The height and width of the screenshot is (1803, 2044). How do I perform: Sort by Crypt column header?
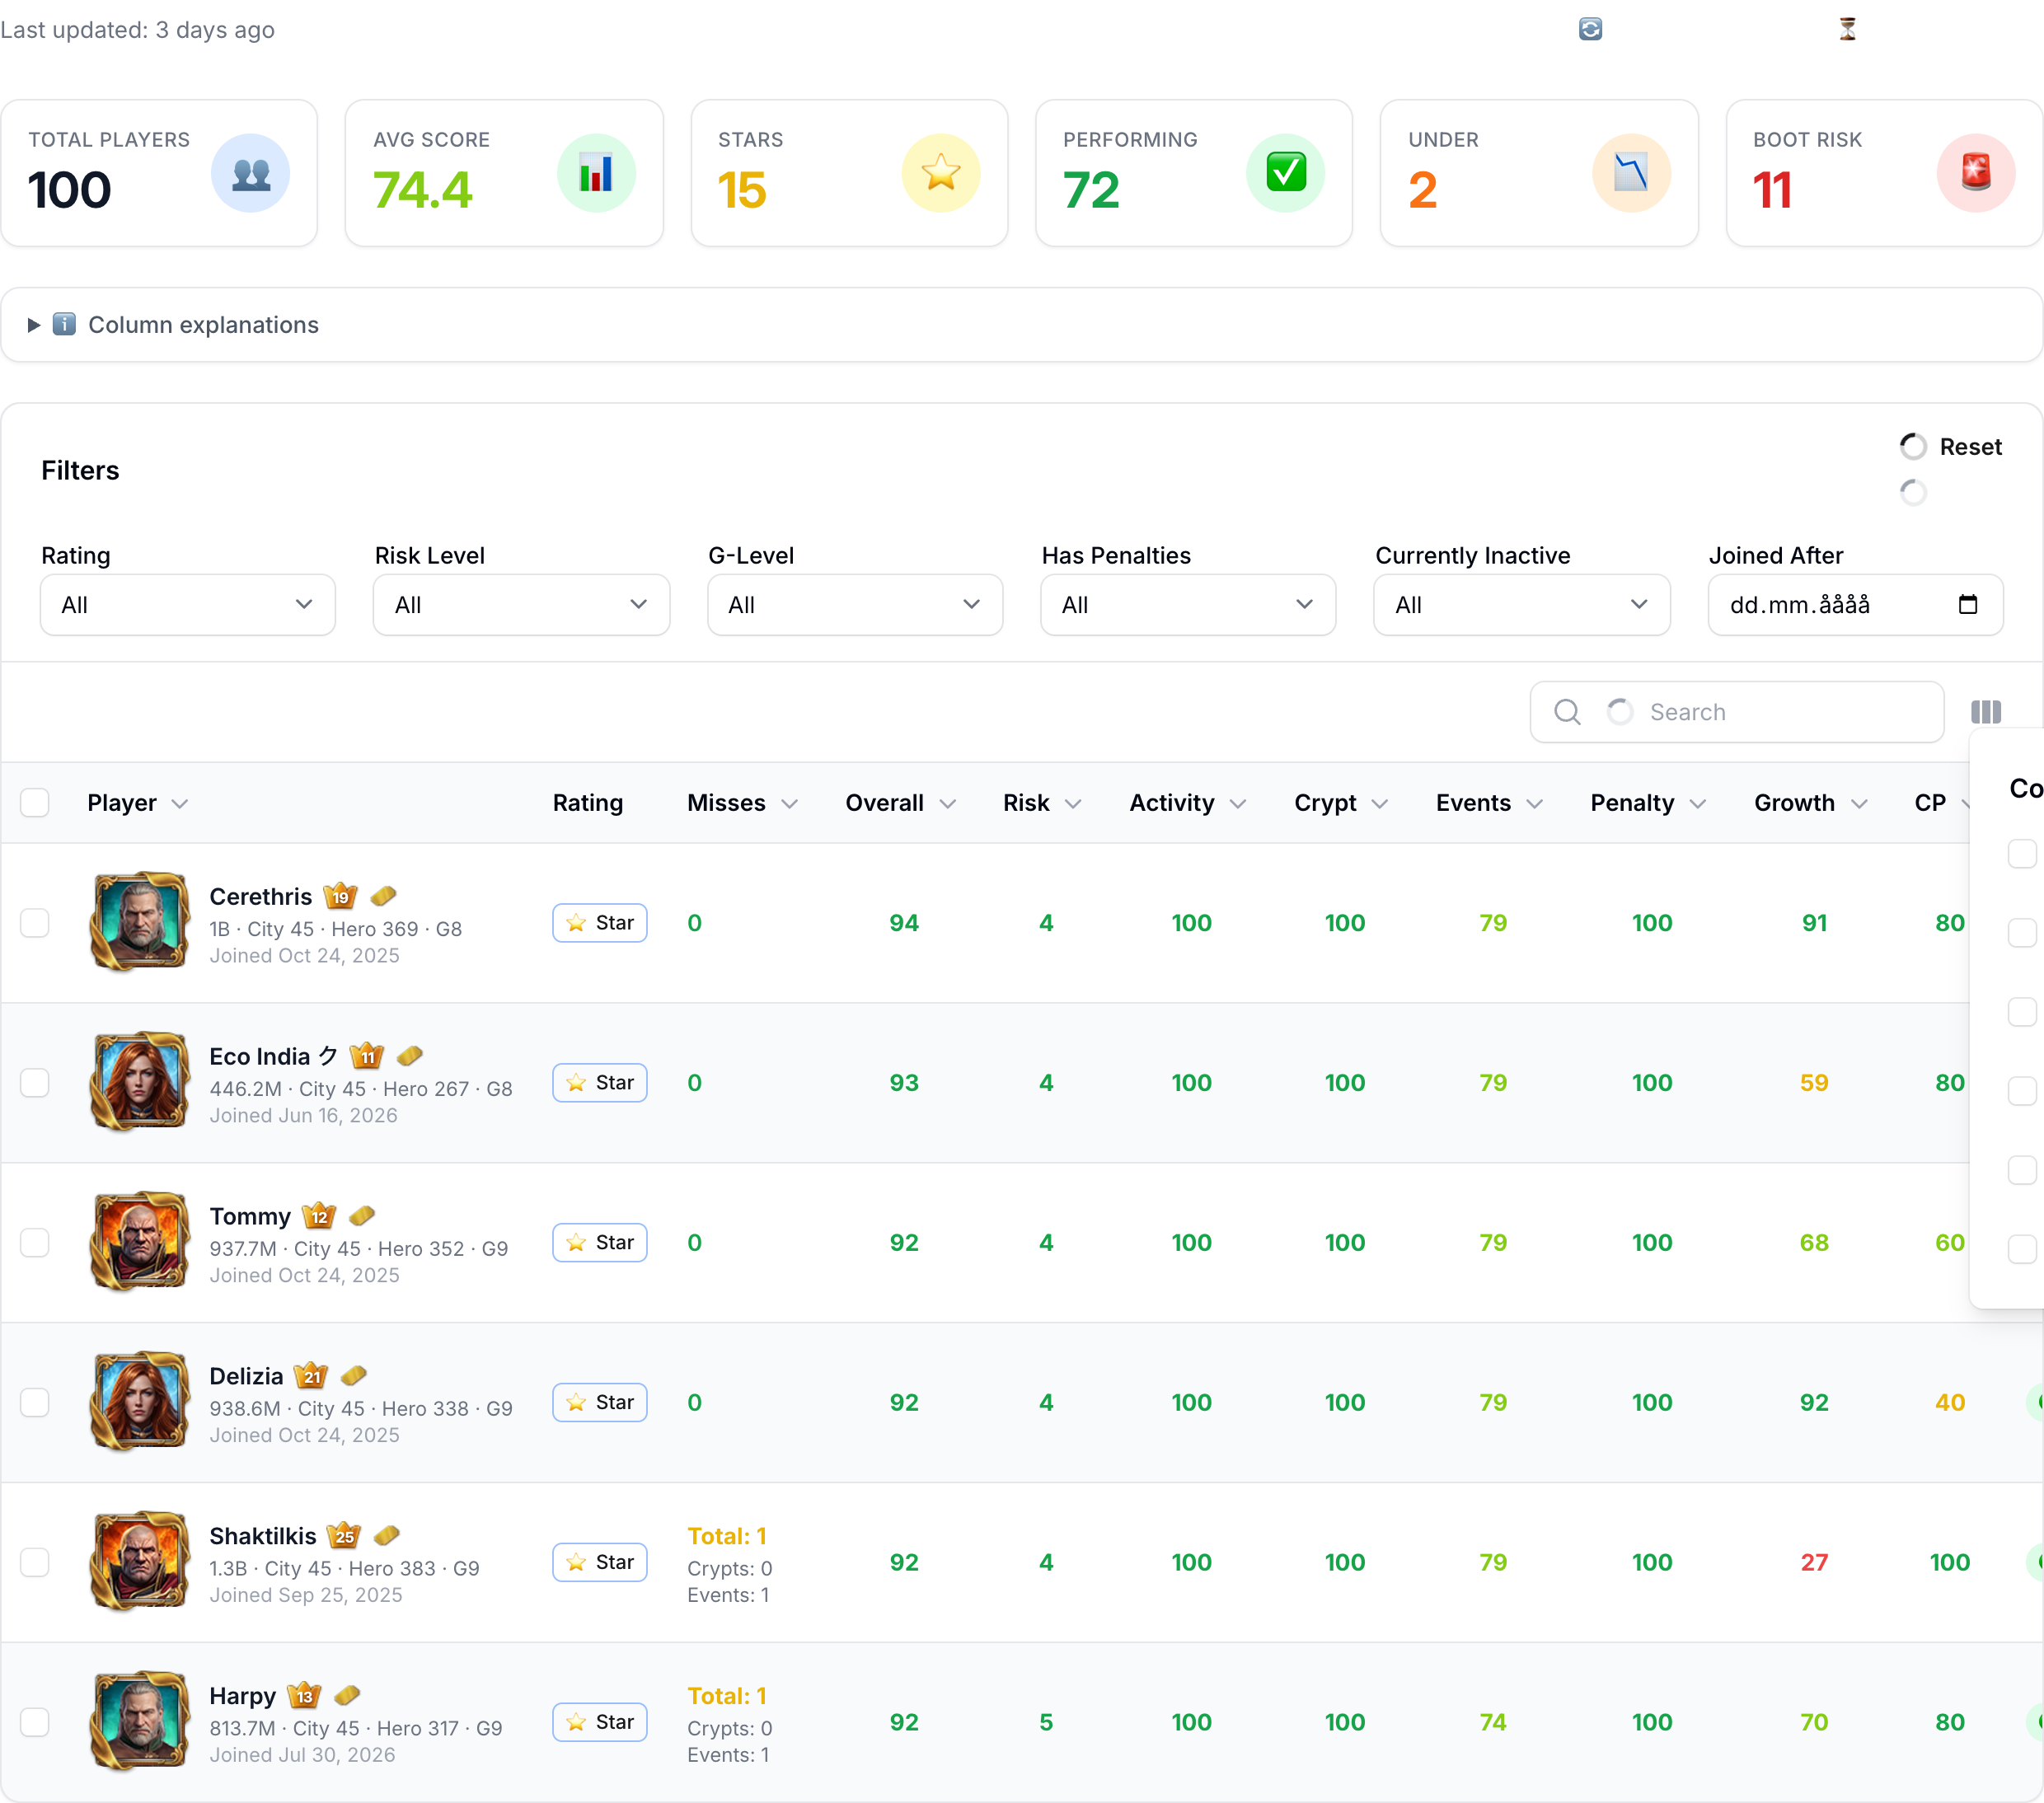tap(1340, 803)
